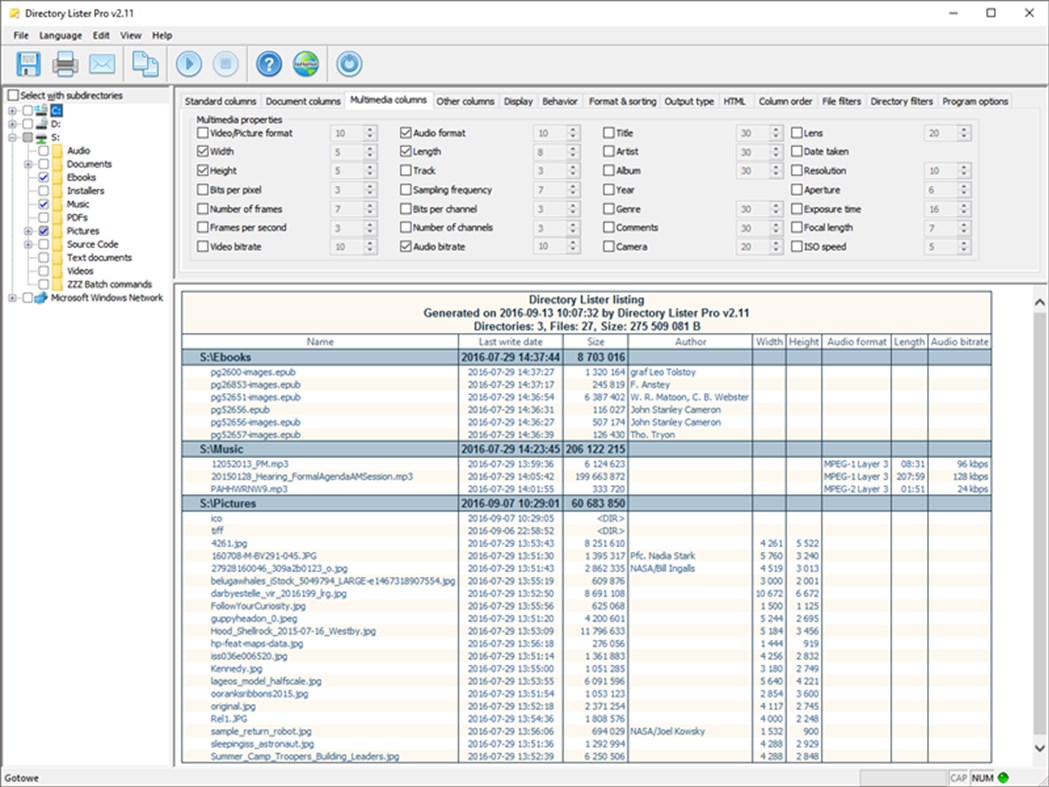Expand the Documents folder in the tree
The height and width of the screenshot is (787, 1049).
click(28, 164)
